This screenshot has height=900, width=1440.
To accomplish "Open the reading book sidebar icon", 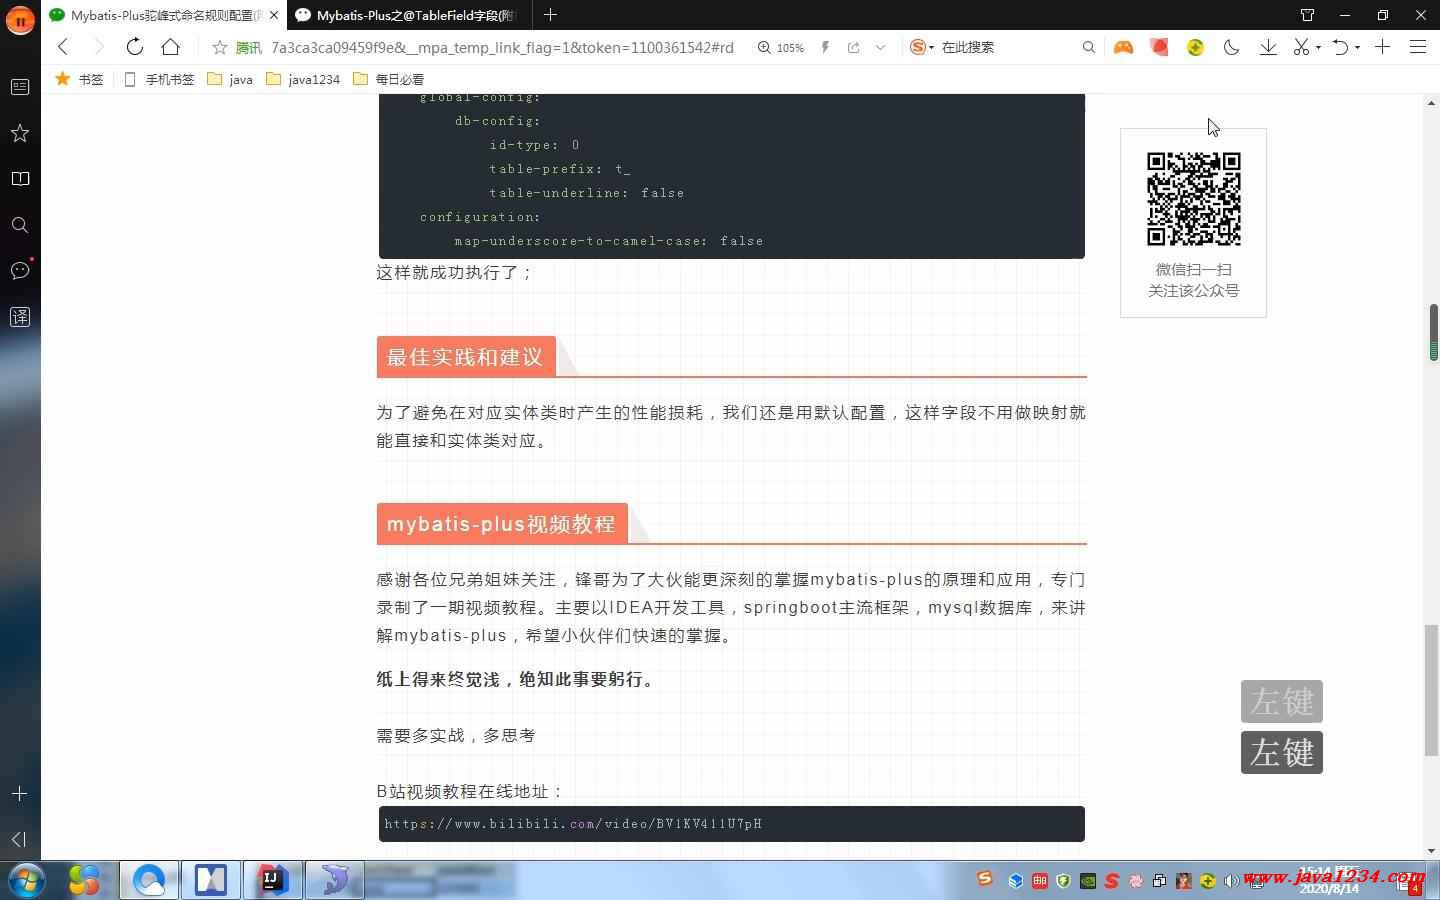I will [20, 179].
